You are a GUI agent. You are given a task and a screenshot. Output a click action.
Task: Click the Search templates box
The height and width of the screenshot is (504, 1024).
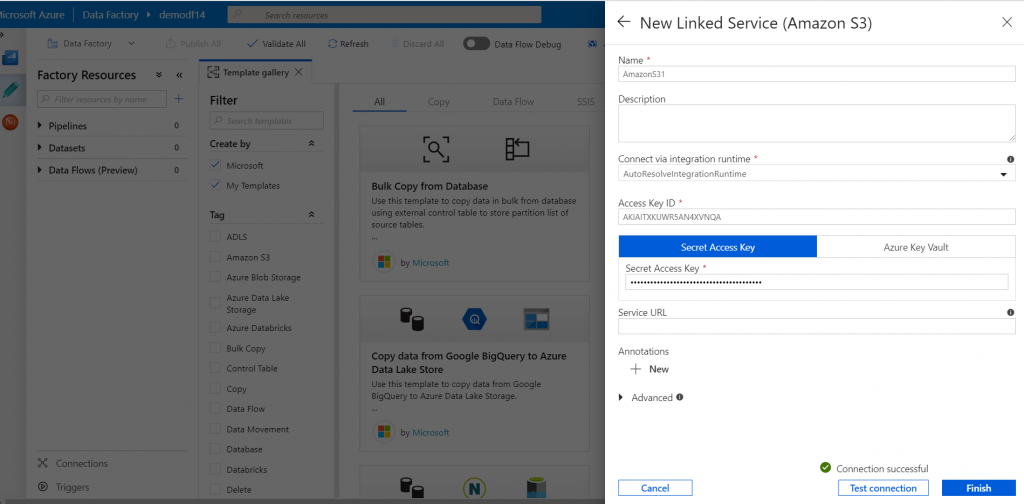(266, 121)
